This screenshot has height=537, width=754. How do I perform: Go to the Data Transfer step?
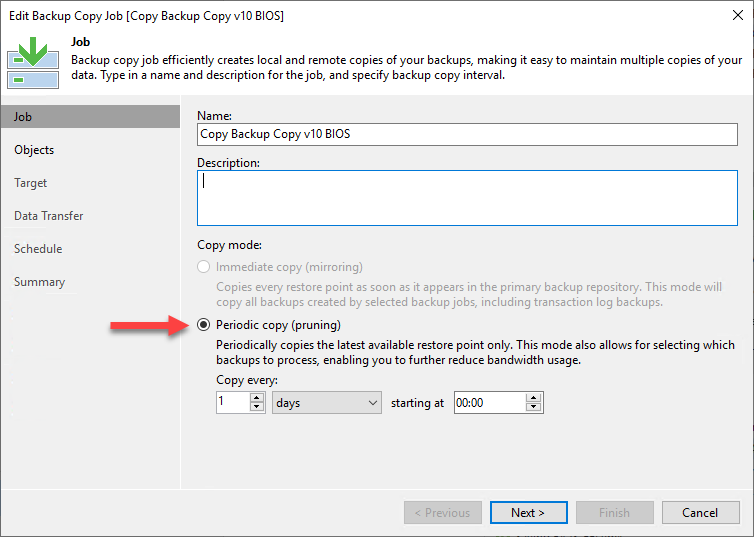pos(49,216)
